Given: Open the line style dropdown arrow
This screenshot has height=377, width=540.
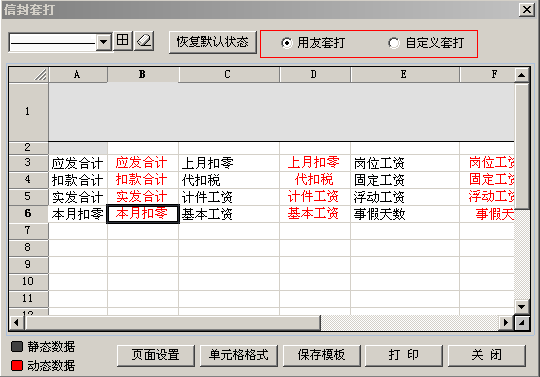Looking at the screenshot, I should pyautogui.click(x=103, y=42).
